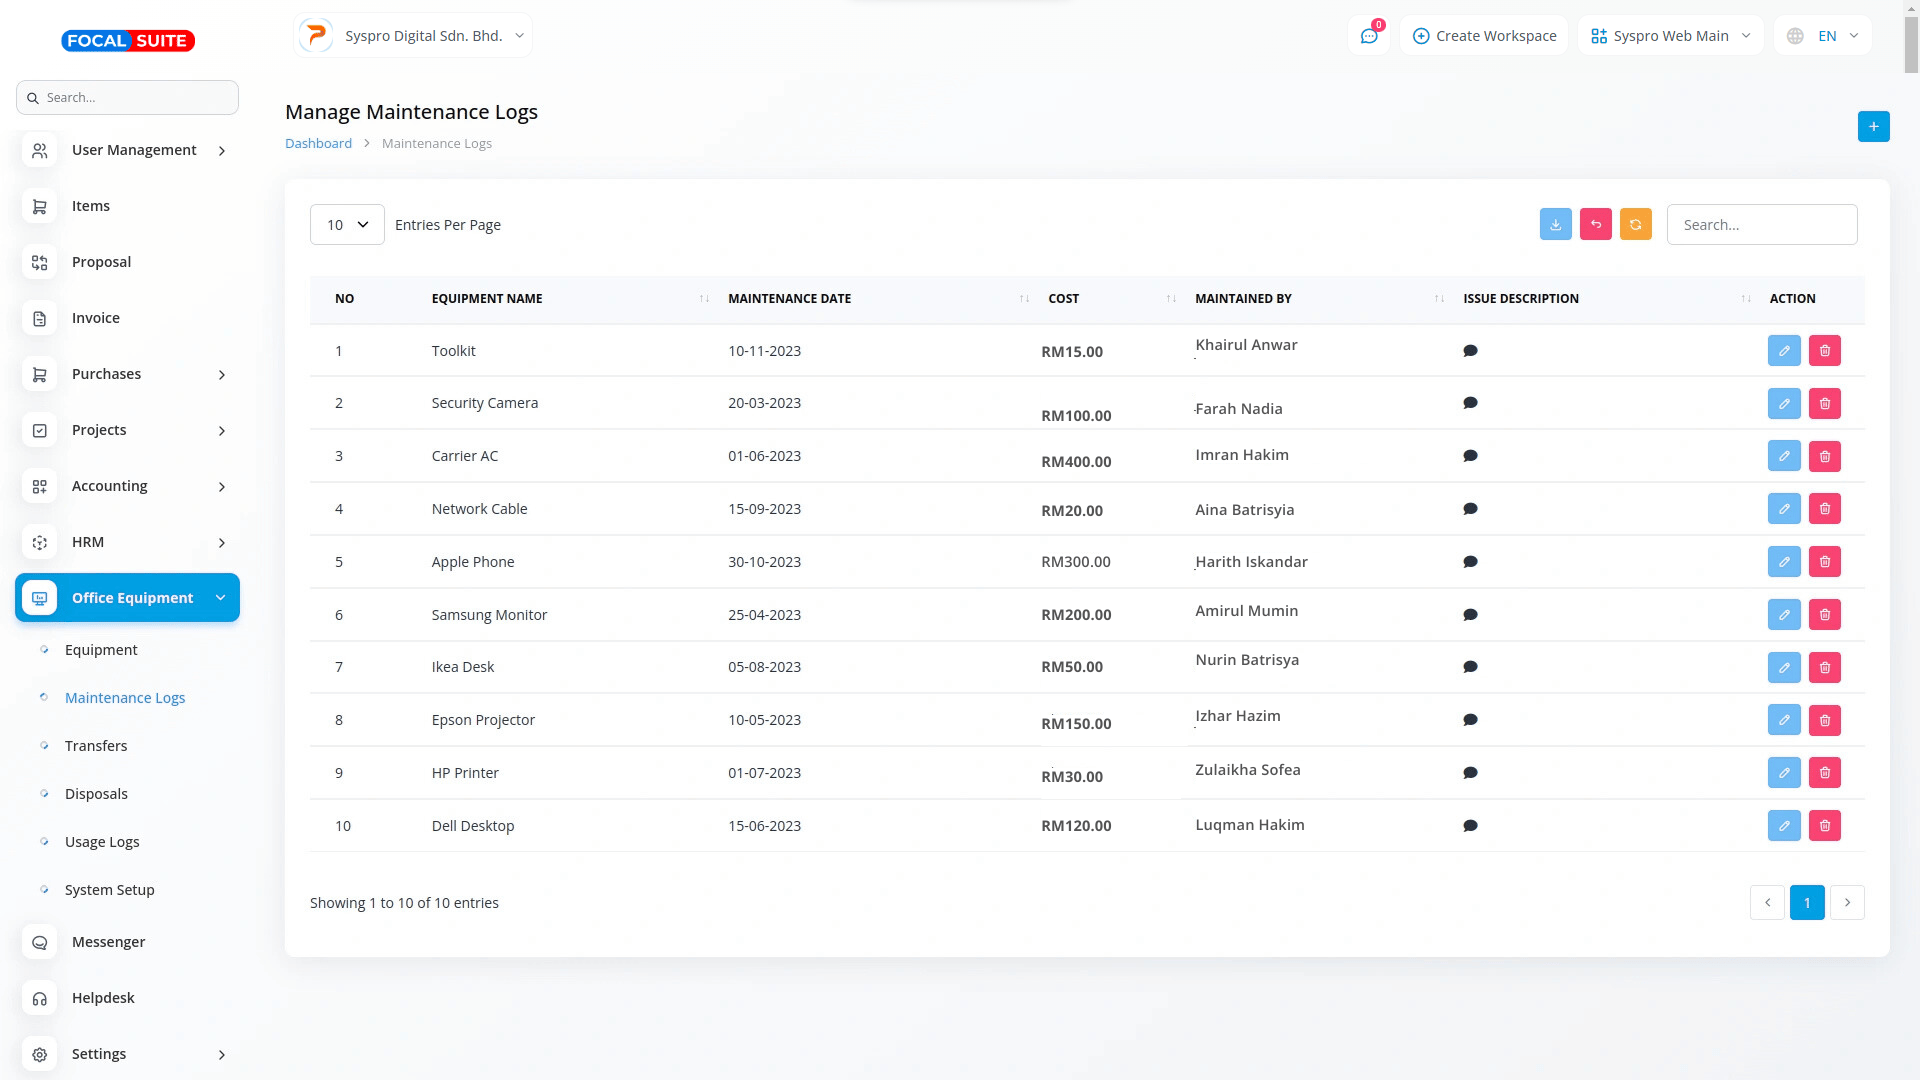Delete the Dell Desktop maintenance log

(1824, 826)
